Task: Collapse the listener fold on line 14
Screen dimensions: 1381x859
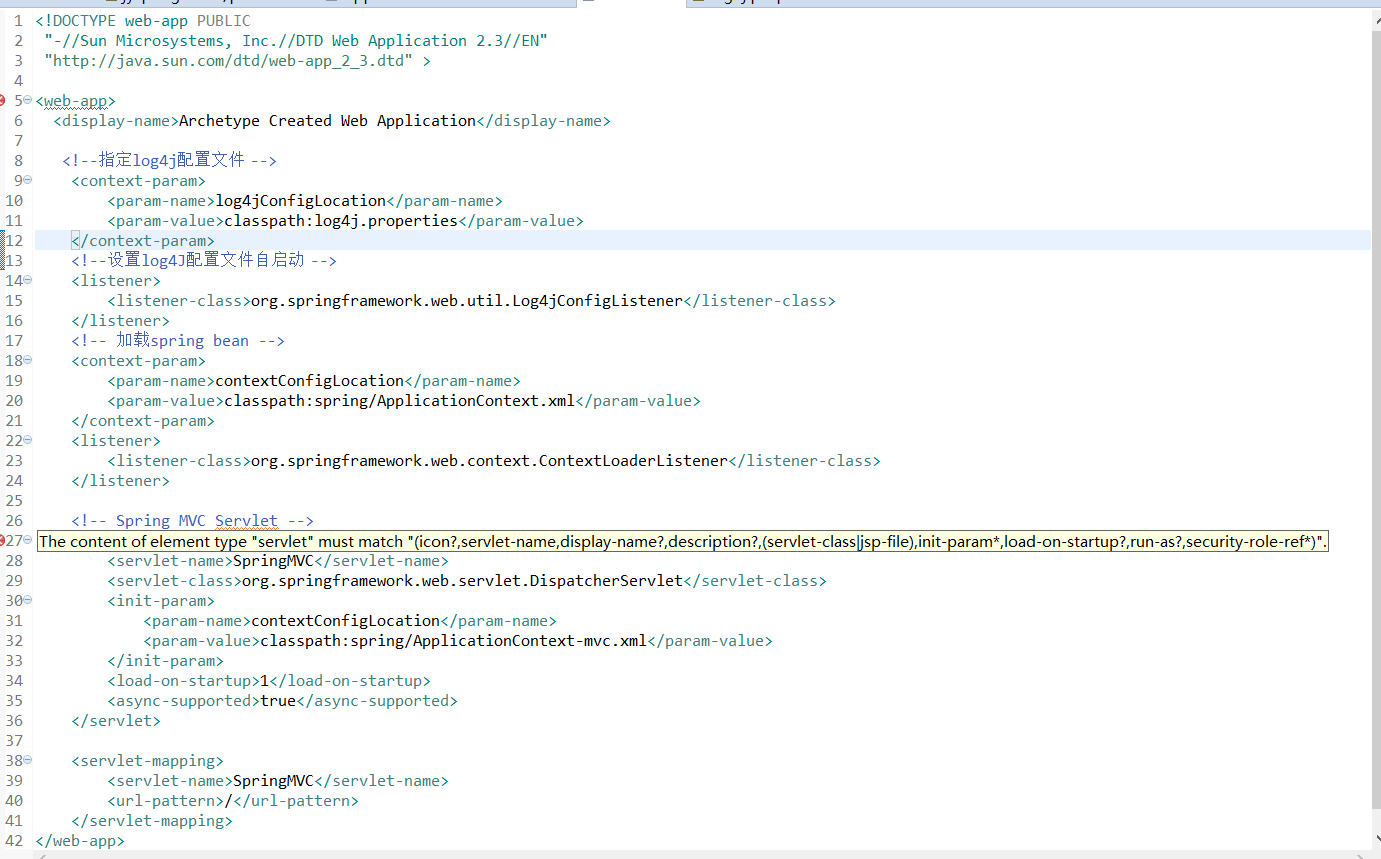Action: [x=27, y=280]
